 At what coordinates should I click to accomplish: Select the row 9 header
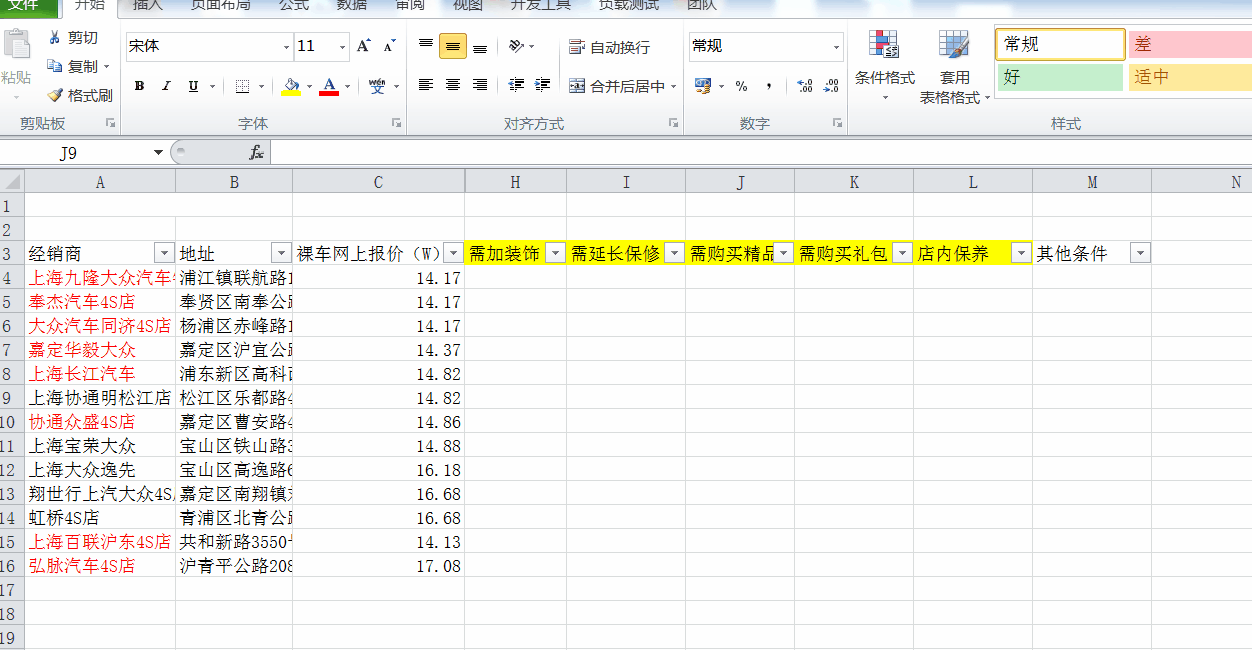[12, 397]
